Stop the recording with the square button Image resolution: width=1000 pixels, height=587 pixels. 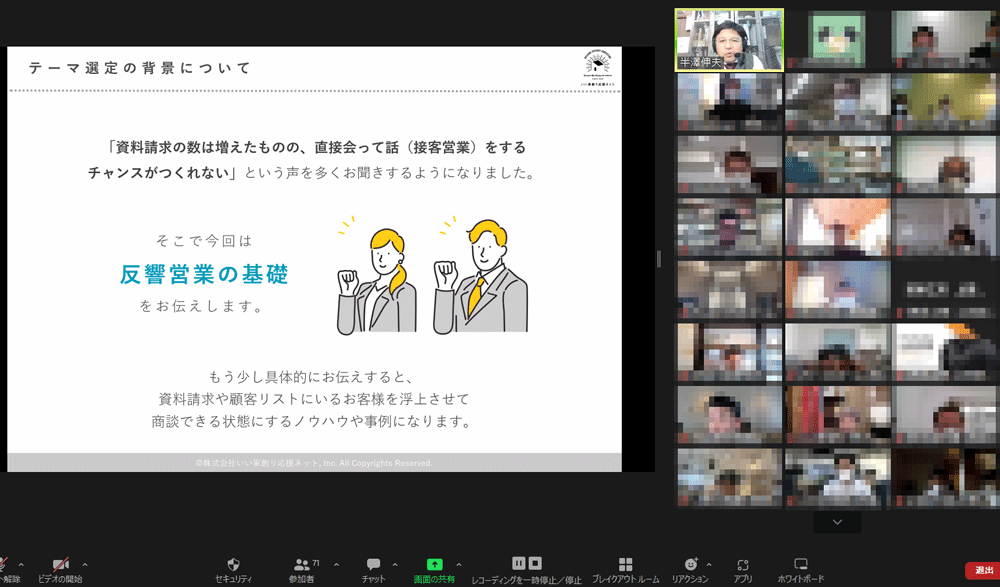click(535, 563)
